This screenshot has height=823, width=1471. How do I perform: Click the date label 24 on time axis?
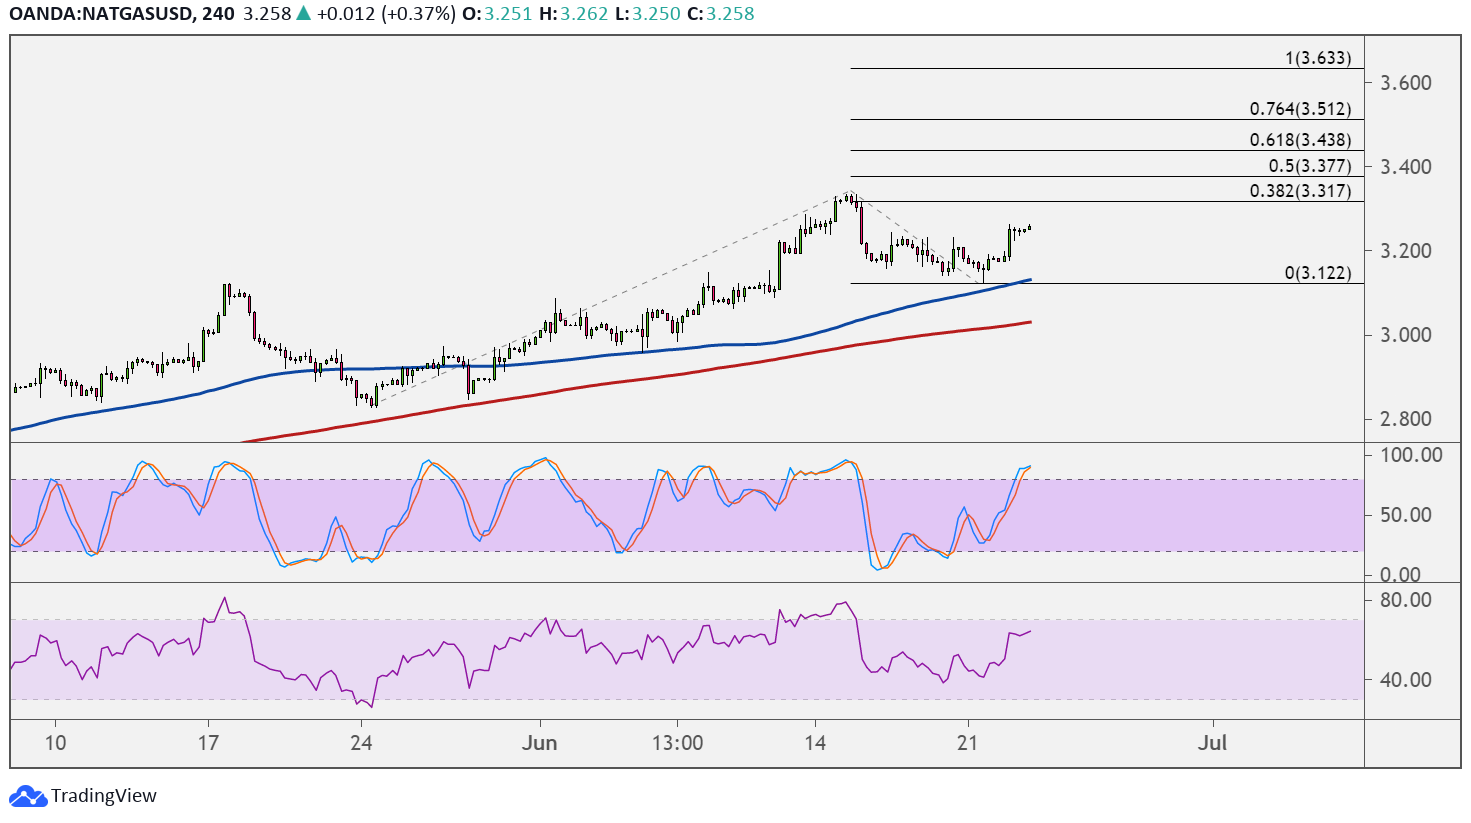coord(361,743)
